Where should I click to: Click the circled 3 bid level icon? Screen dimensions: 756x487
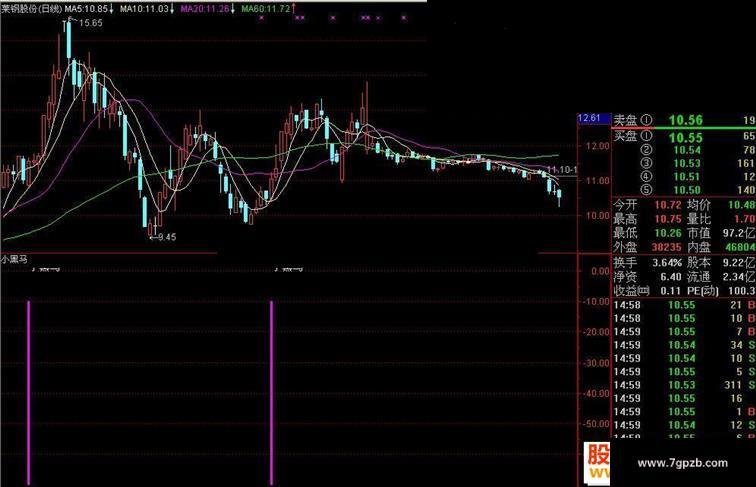[647, 163]
